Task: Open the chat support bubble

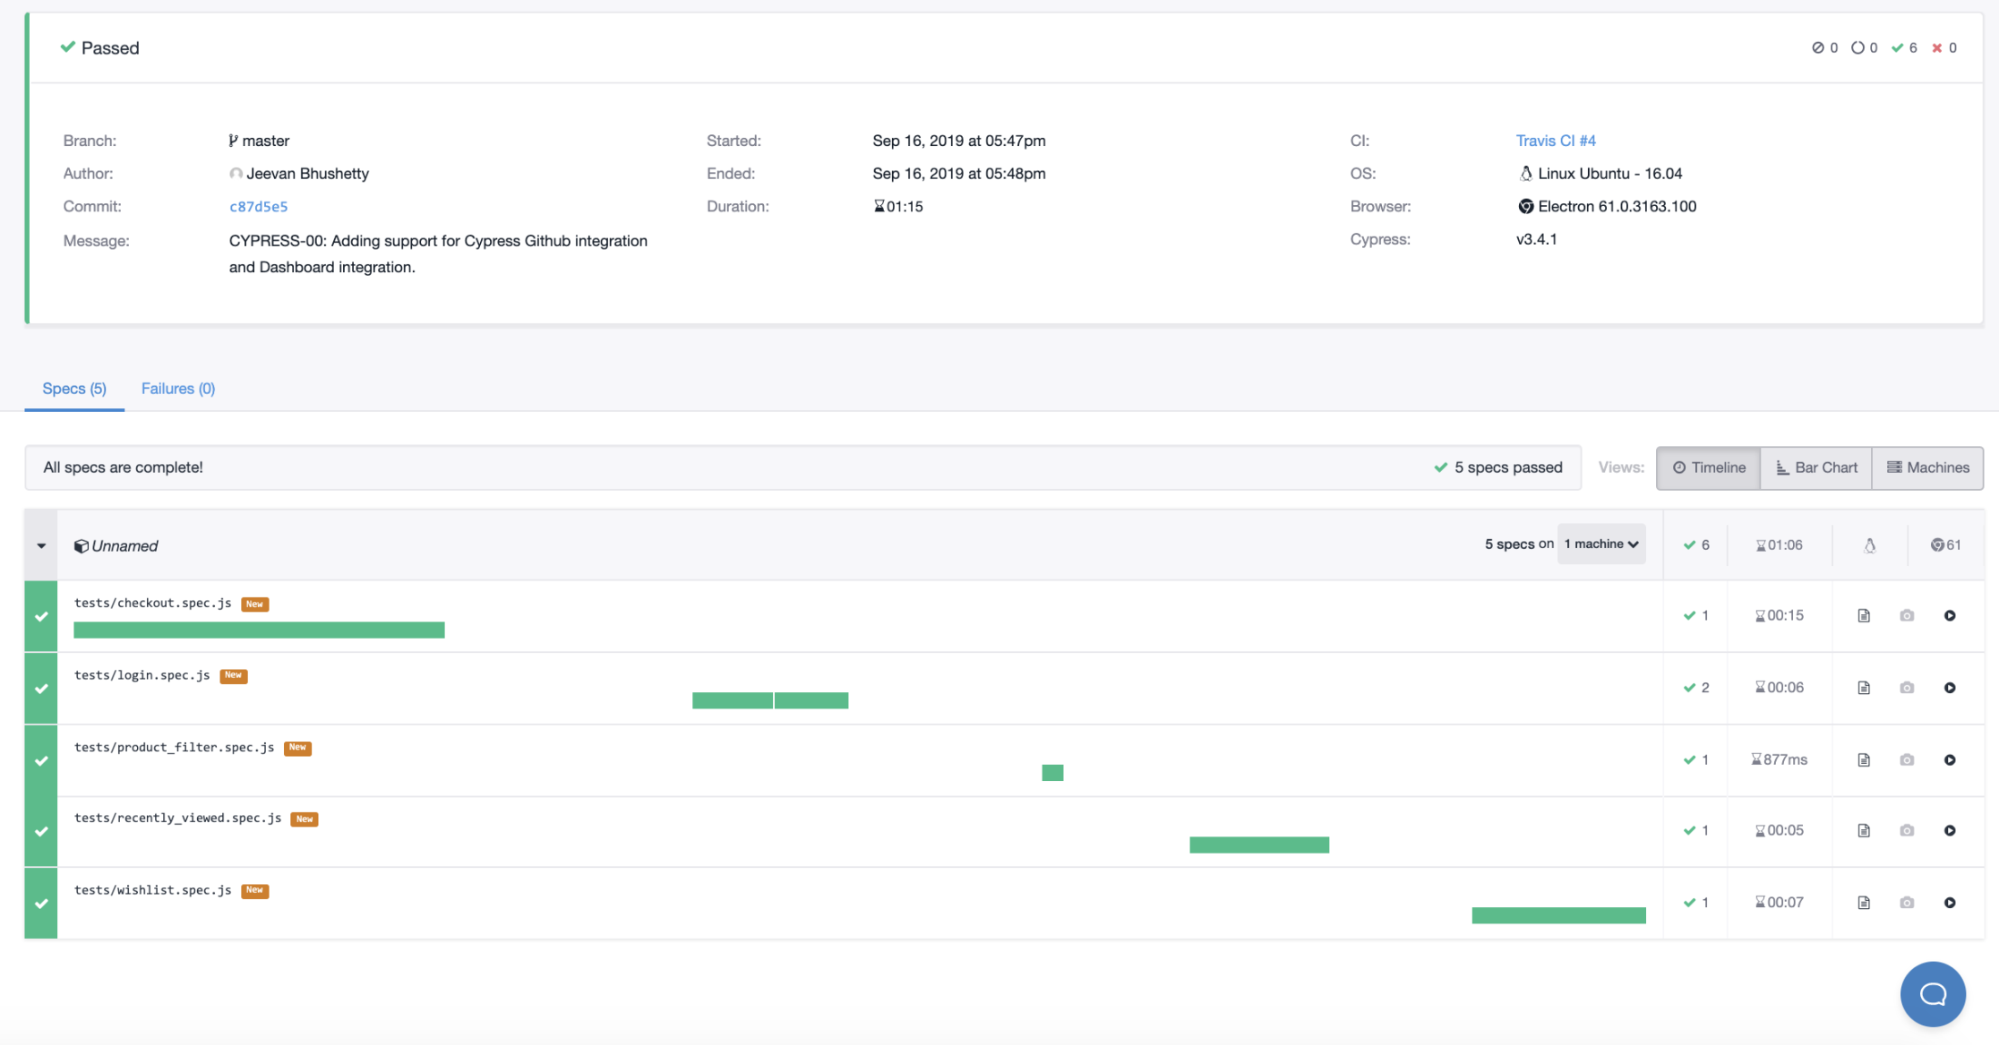Action: click(x=1931, y=994)
